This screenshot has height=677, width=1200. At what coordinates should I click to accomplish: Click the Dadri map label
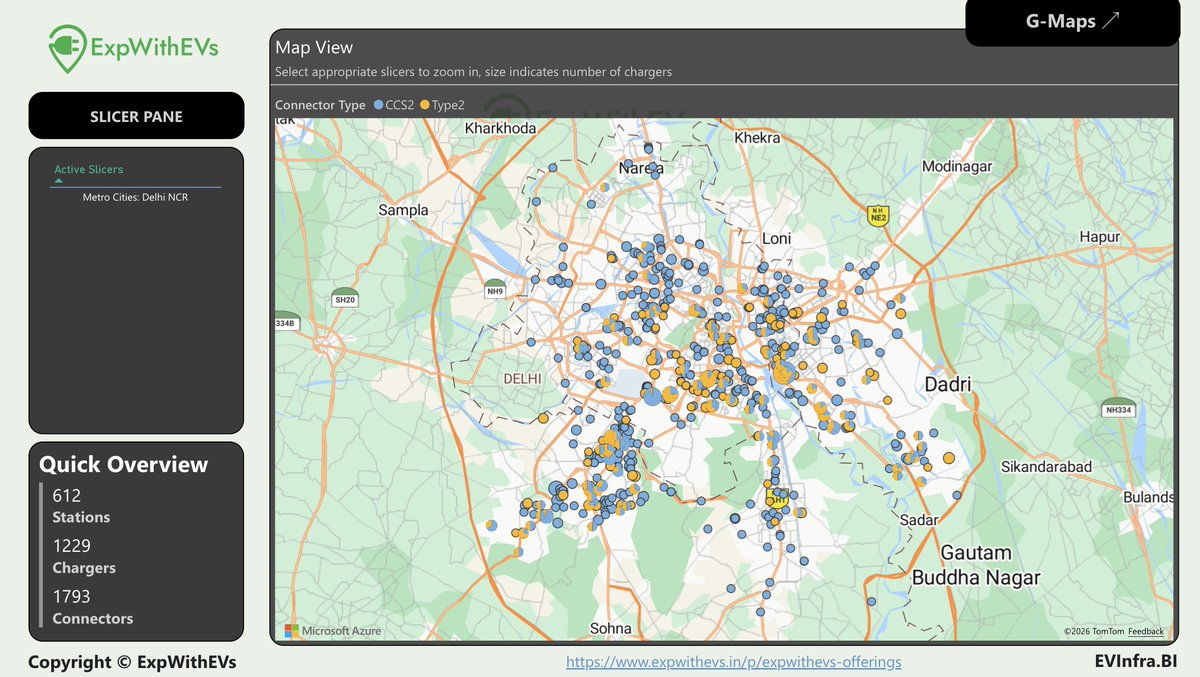[x=948, y=385]
